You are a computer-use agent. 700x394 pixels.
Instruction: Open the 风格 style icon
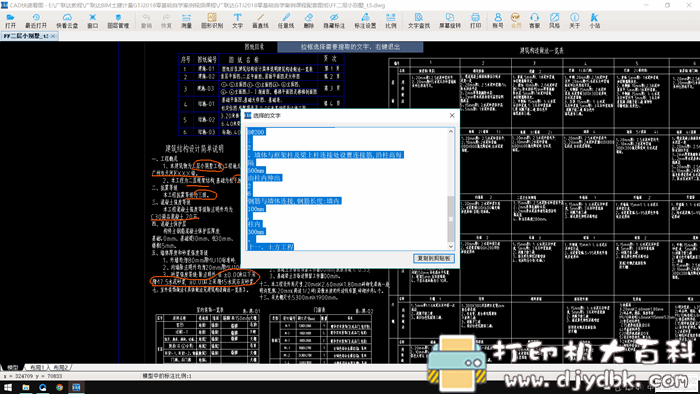(x=554, y=21)
